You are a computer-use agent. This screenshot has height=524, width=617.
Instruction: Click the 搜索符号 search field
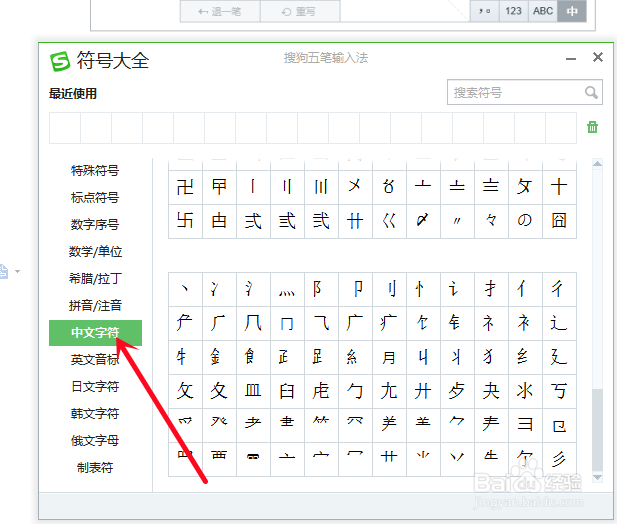coord(525,92)
